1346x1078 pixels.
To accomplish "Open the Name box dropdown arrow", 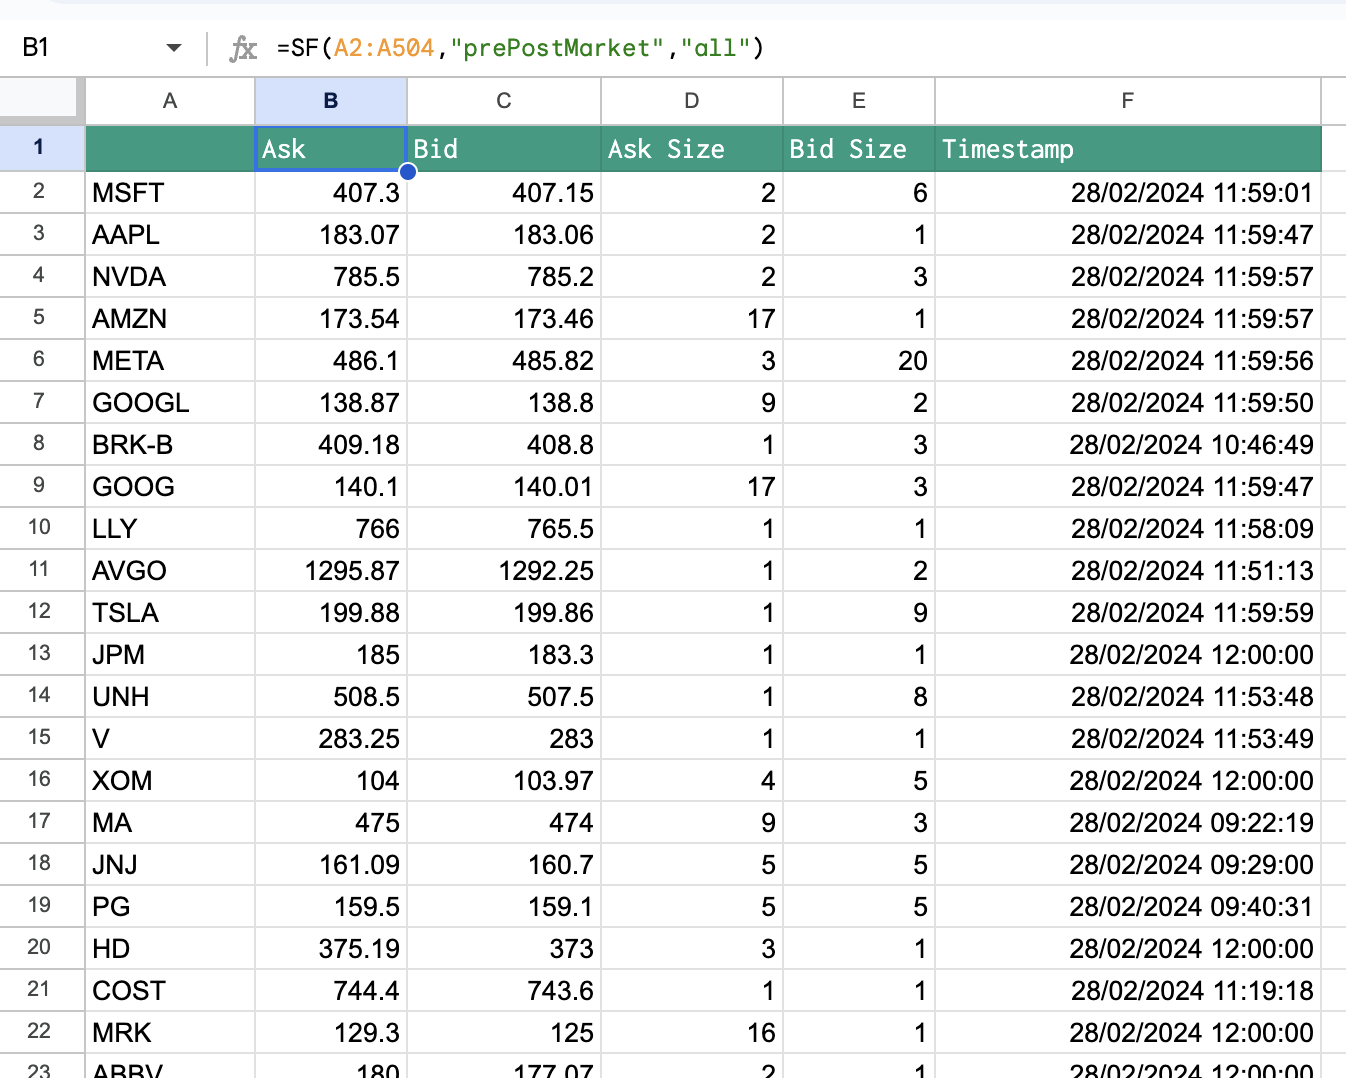I will [x=174, y=48].
